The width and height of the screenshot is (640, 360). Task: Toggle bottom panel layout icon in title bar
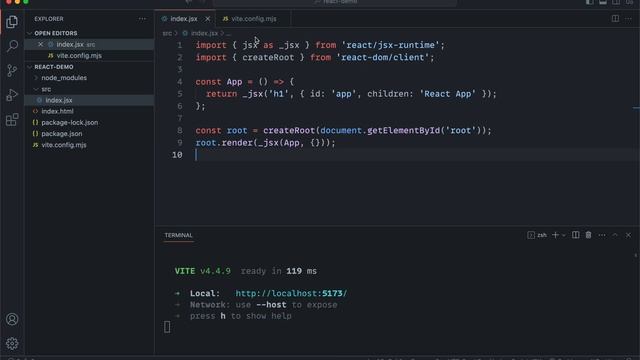pyautogui.click(x=603, y=2)
